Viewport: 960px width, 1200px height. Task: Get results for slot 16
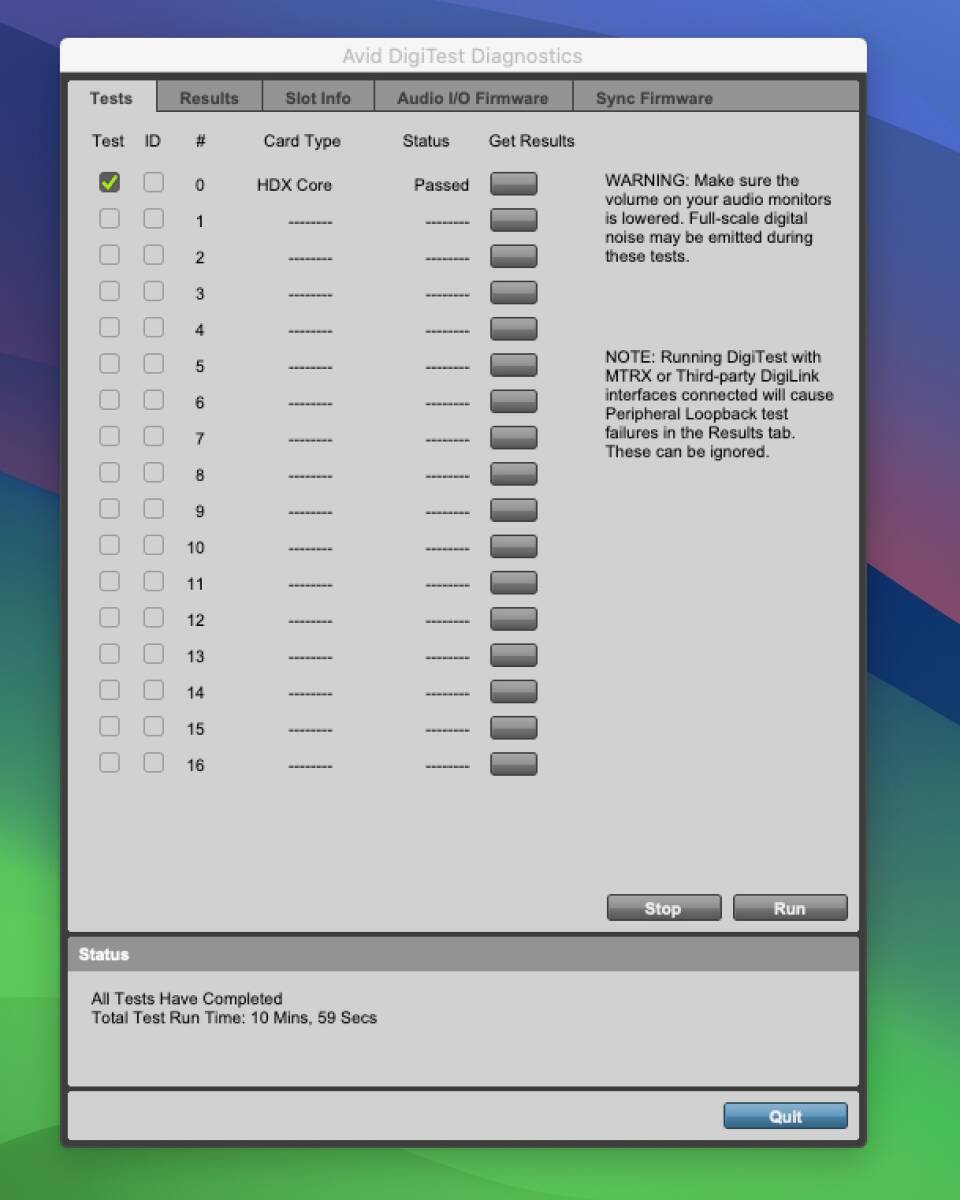tap(513, 764)
